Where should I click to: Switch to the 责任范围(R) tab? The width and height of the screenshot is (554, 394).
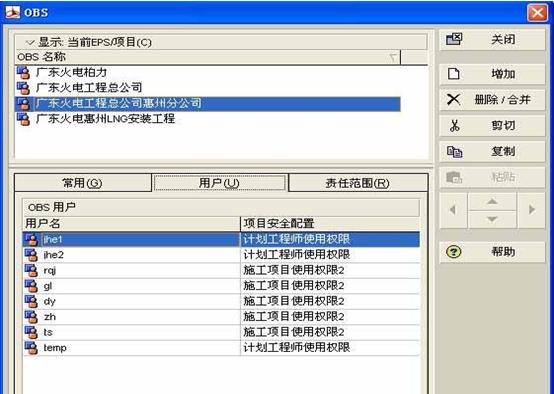[x=358, y=183]
